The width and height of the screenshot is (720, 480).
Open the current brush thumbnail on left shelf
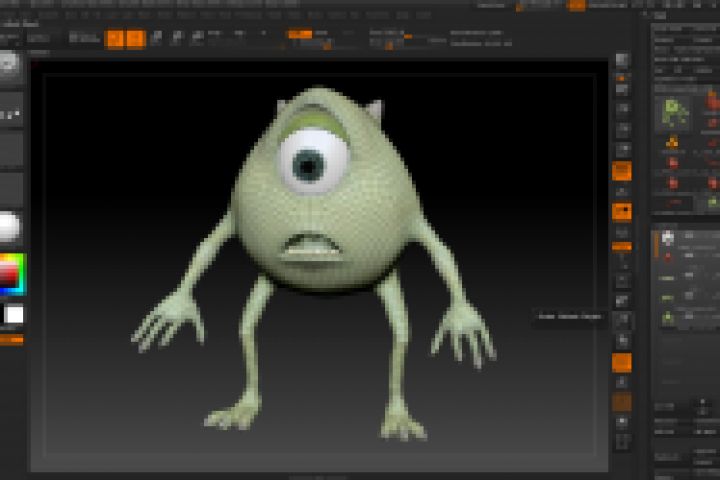pos(10,68)
